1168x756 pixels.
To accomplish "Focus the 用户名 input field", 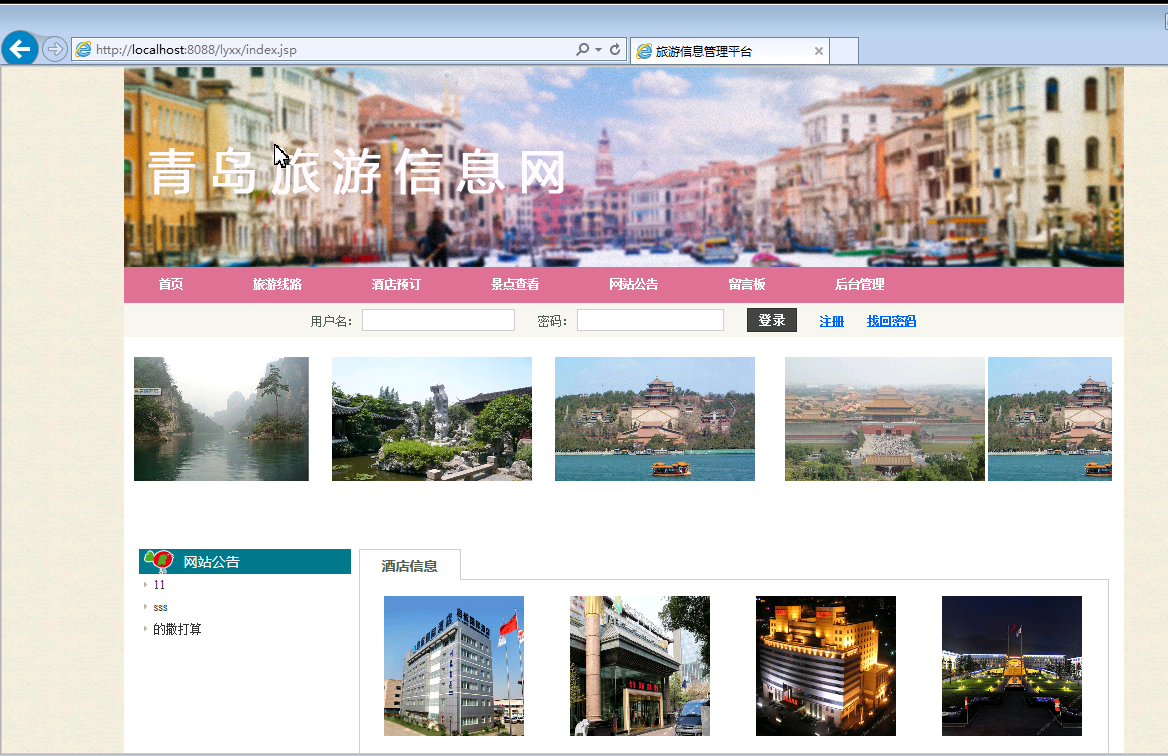I will click(438, 321).
